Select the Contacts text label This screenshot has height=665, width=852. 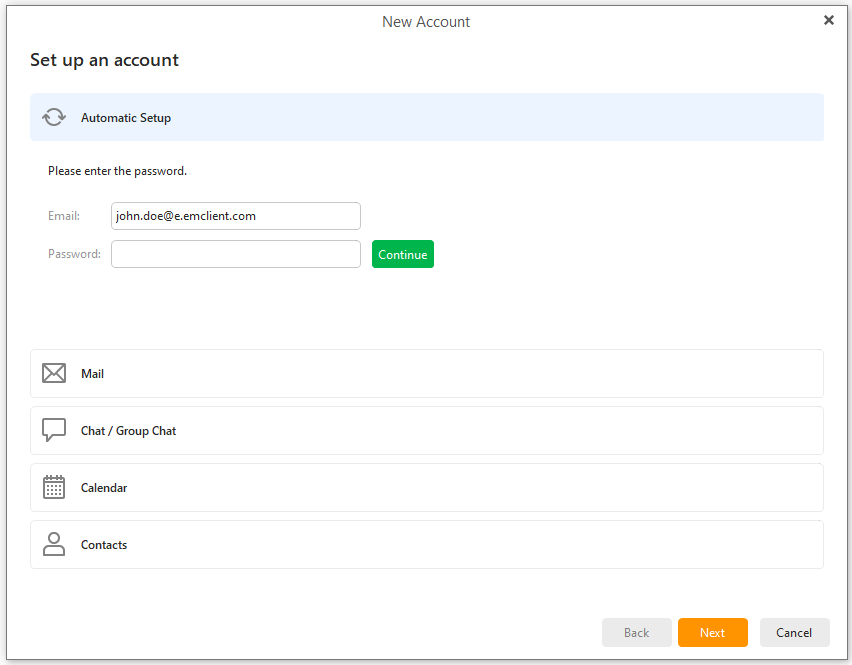coord(104,545)
